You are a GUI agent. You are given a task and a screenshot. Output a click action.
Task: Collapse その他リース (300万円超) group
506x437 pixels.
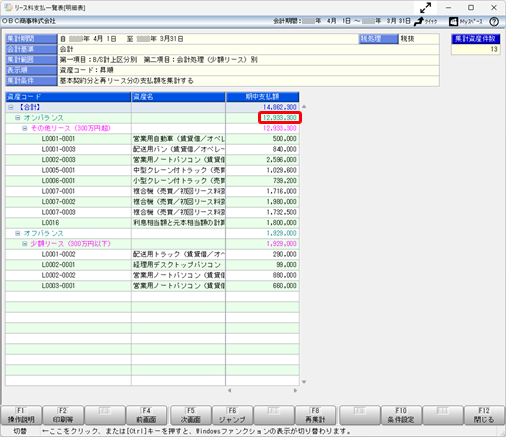coord(25,128)
